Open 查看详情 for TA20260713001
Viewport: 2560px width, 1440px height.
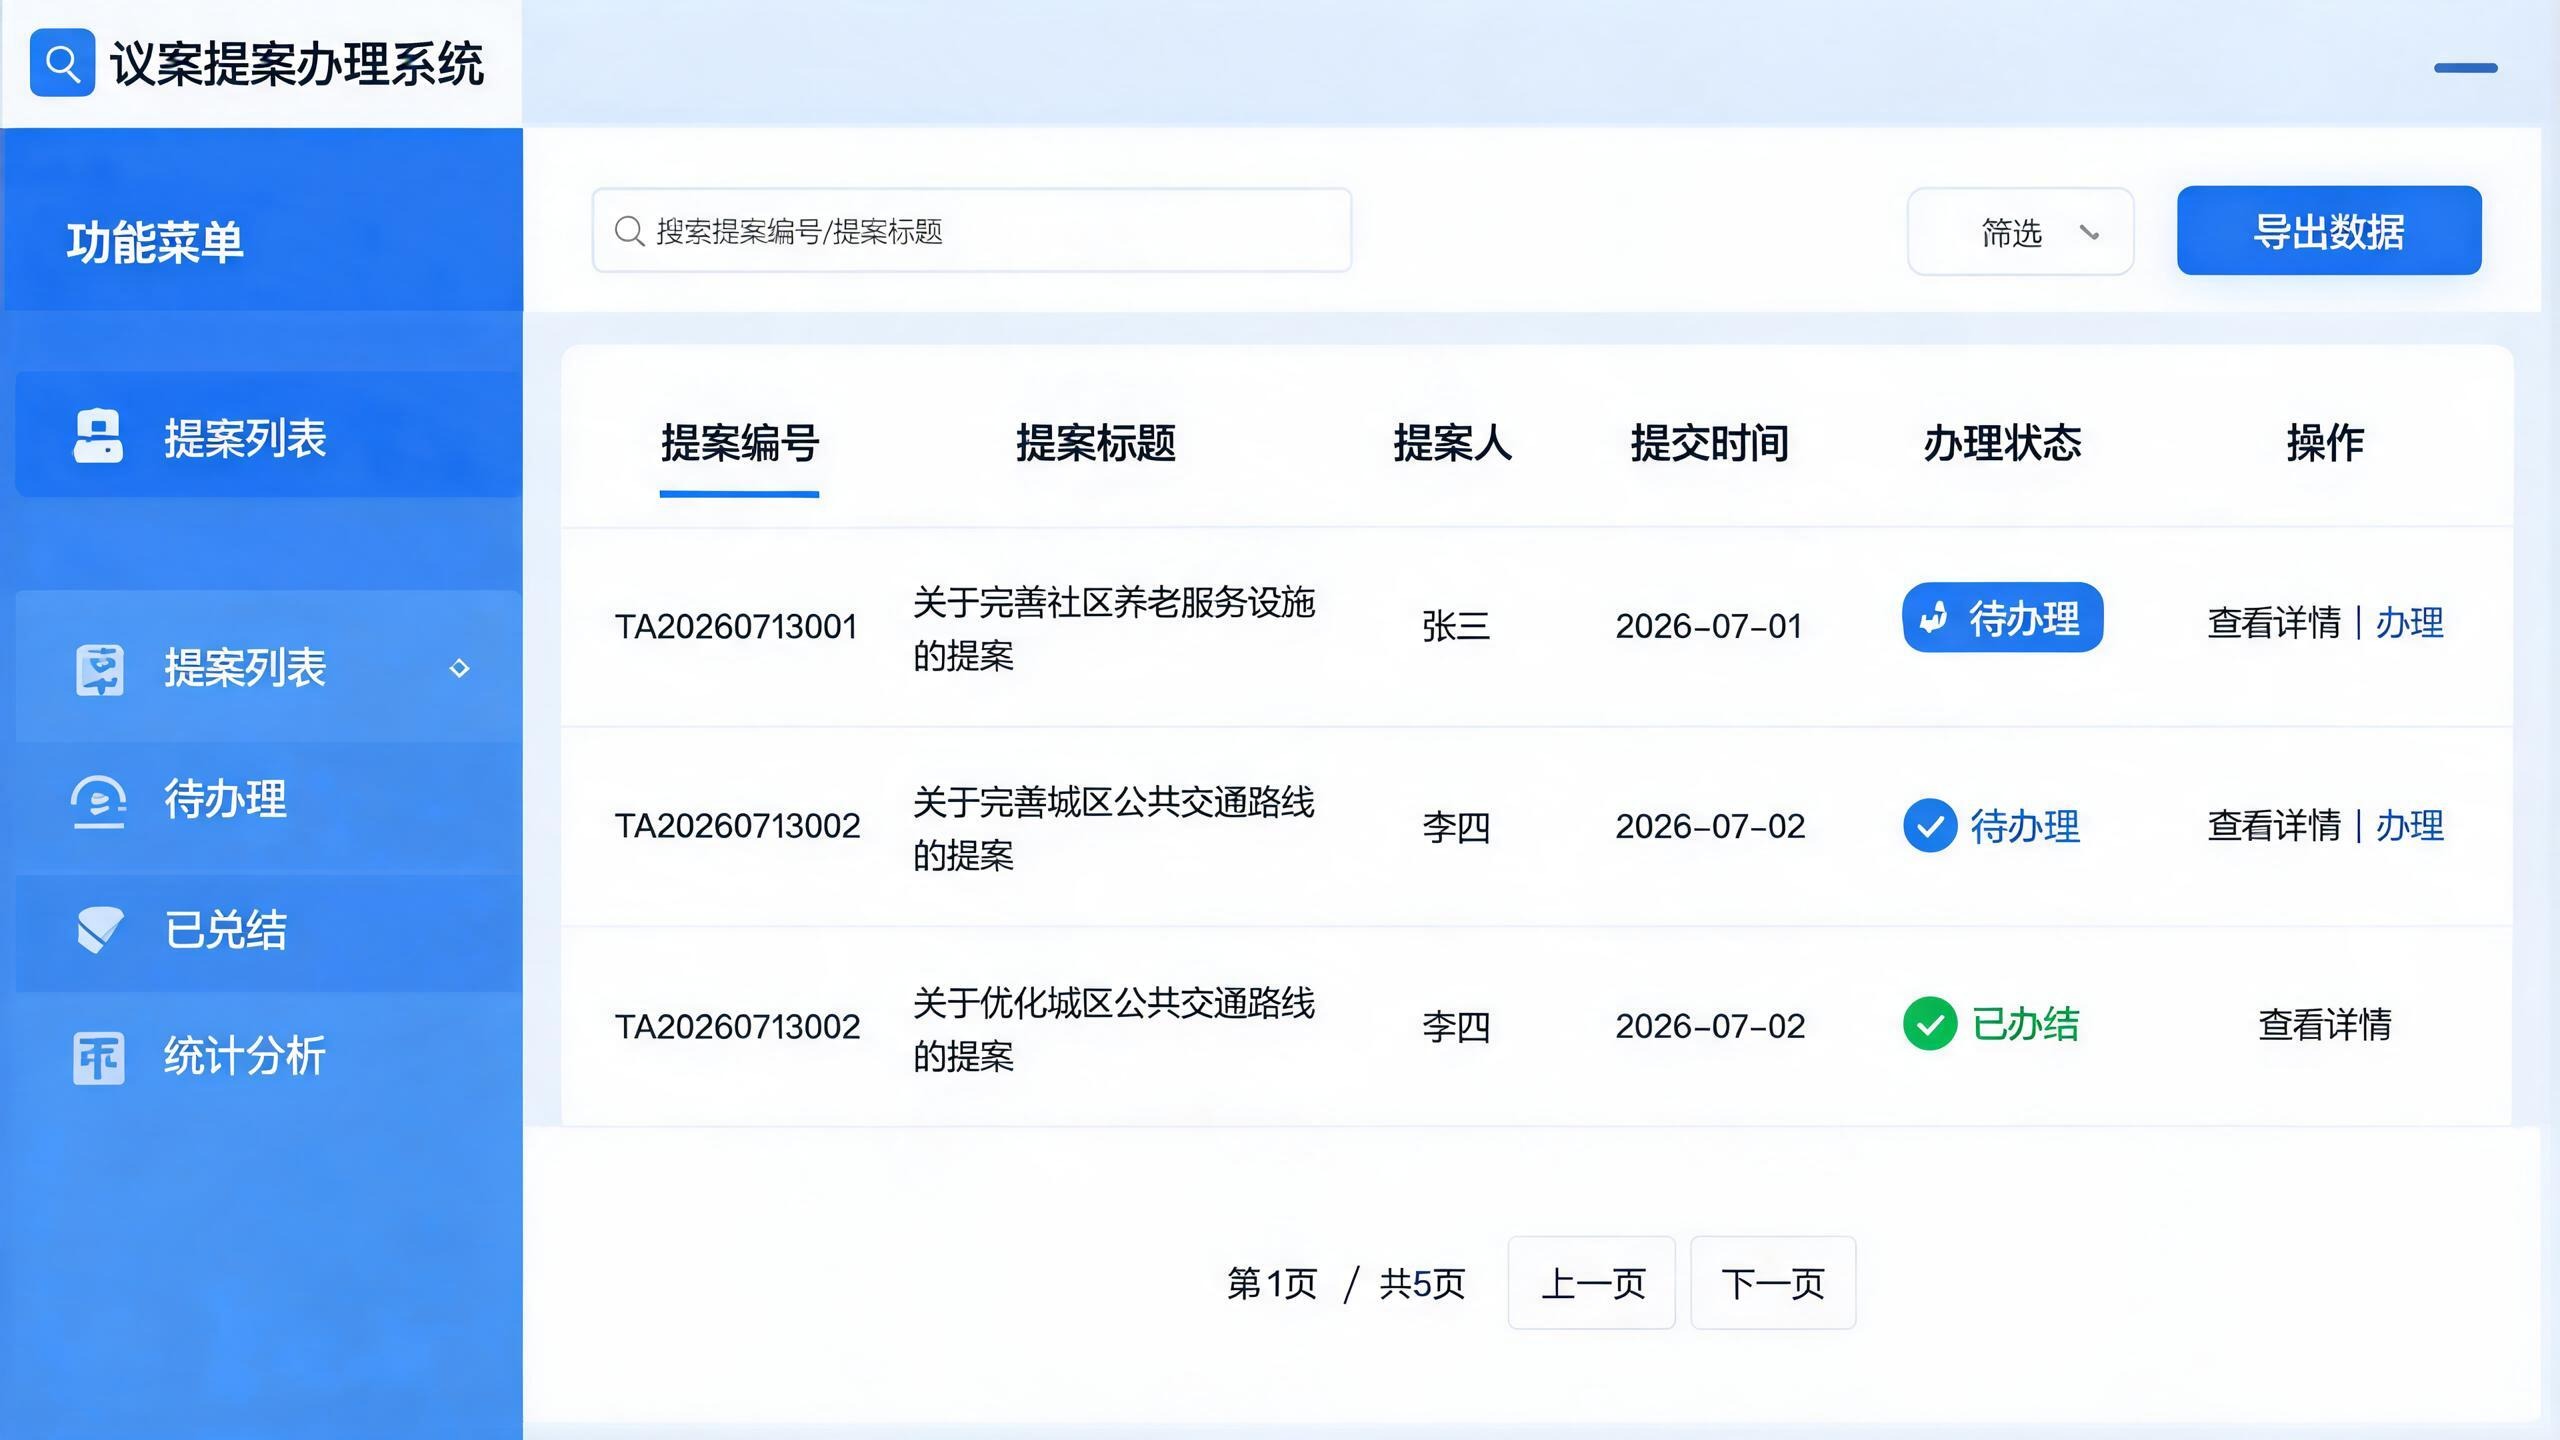[2274, 623]
